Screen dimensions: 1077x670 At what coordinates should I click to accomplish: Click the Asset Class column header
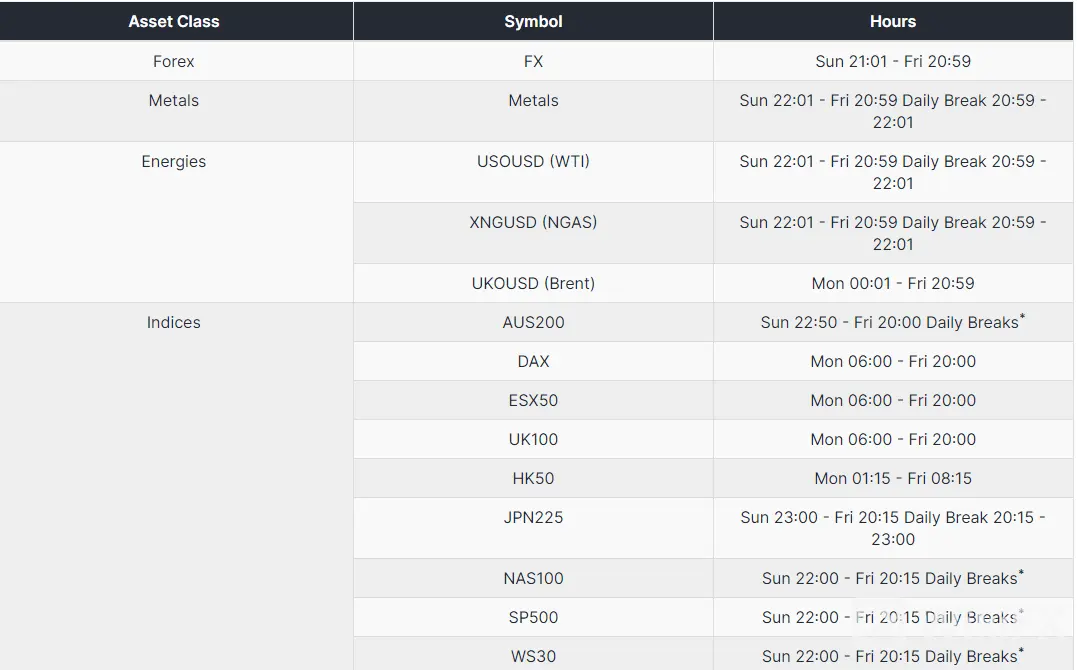coord(174,21)
